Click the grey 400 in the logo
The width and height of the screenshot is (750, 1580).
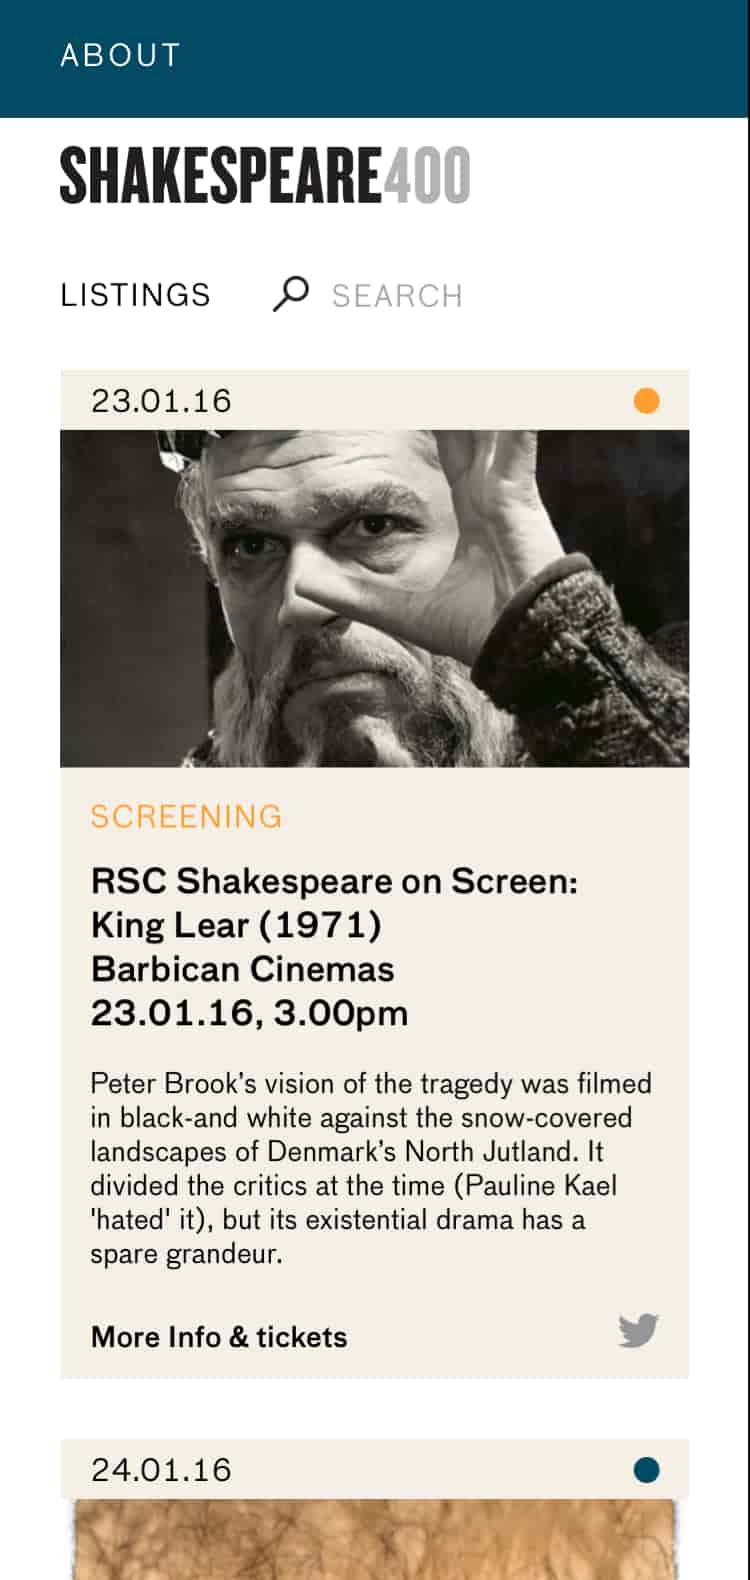pyautogui.click(x=427, y=176)
